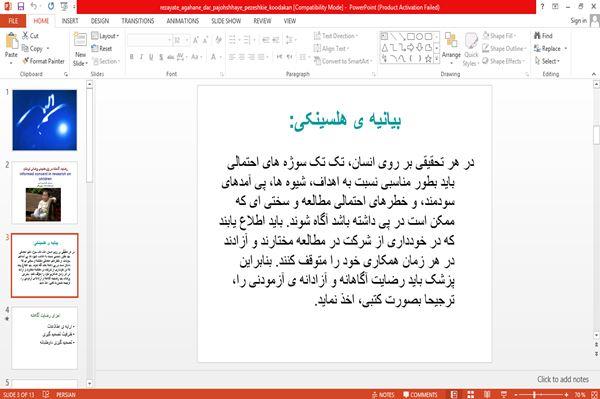The image size is (600, 399).
Task: Open the Layout dropdown
Action: [x=105, y=36]
